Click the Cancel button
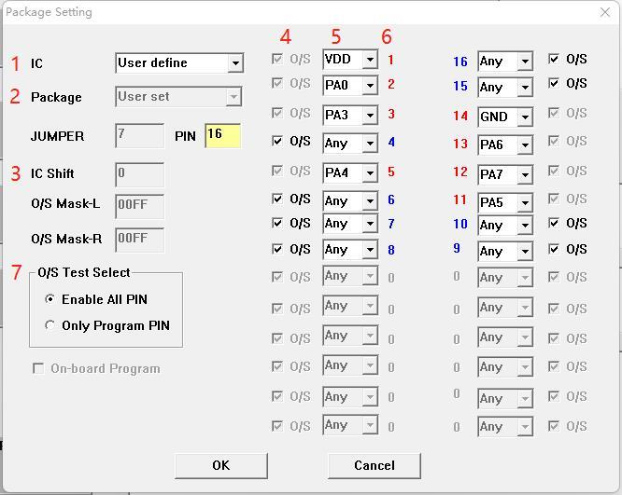Image resolution: width=622 pixels, height=496 pixels. point(374,465)
